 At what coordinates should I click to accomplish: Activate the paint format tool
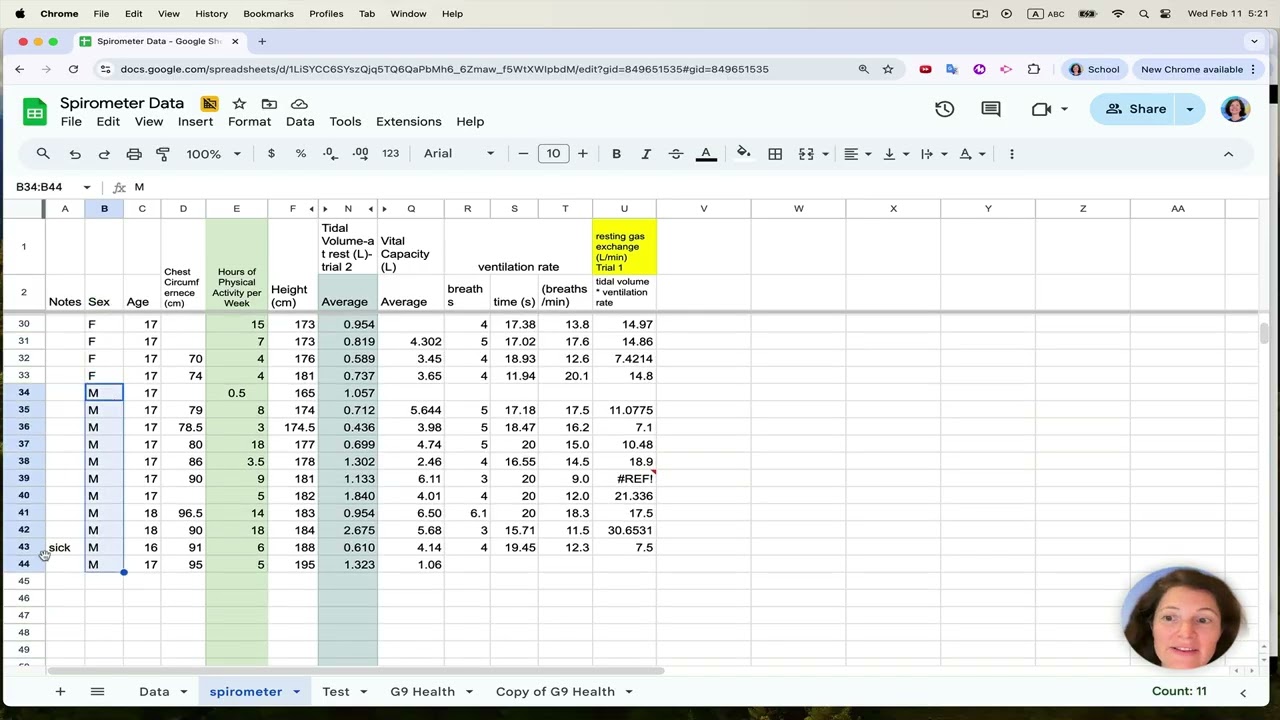[163, 154]
